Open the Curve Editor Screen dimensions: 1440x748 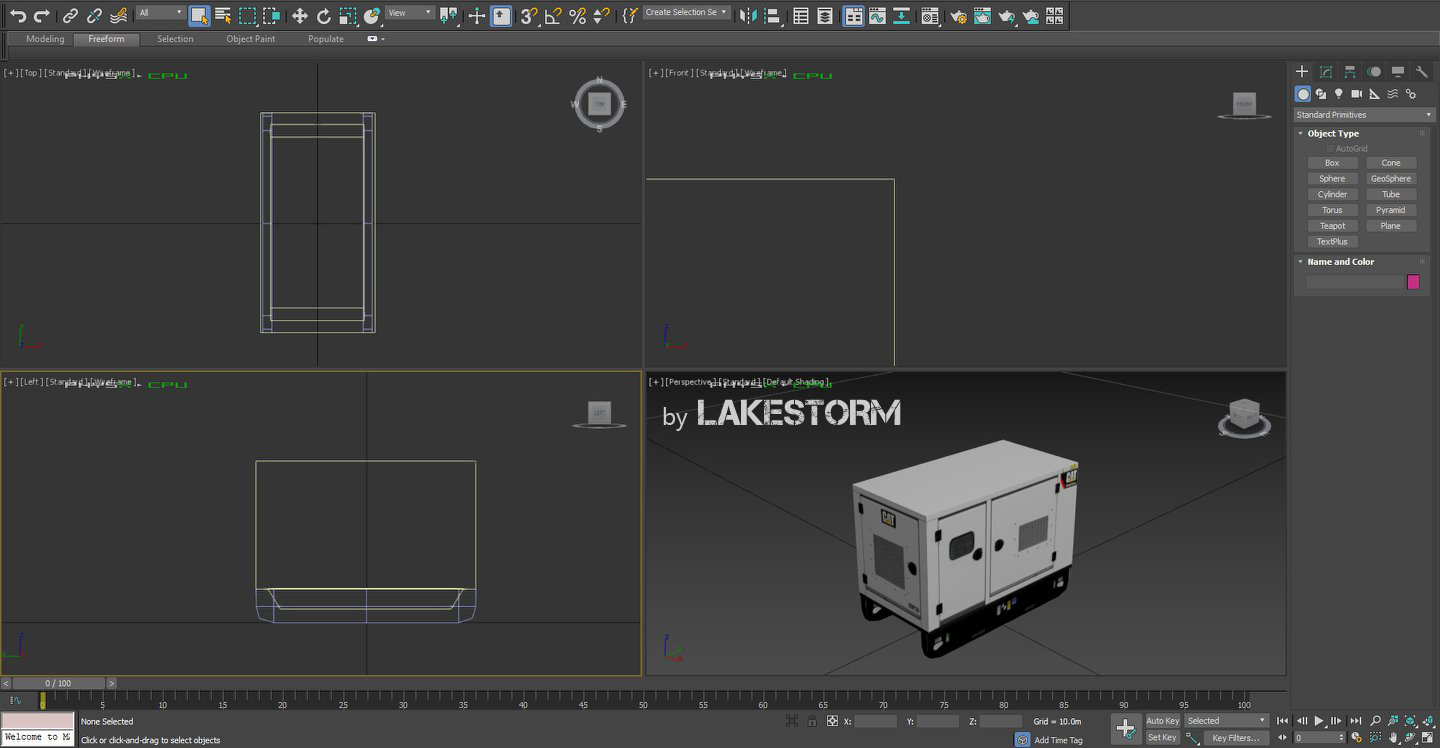(877, 16)
